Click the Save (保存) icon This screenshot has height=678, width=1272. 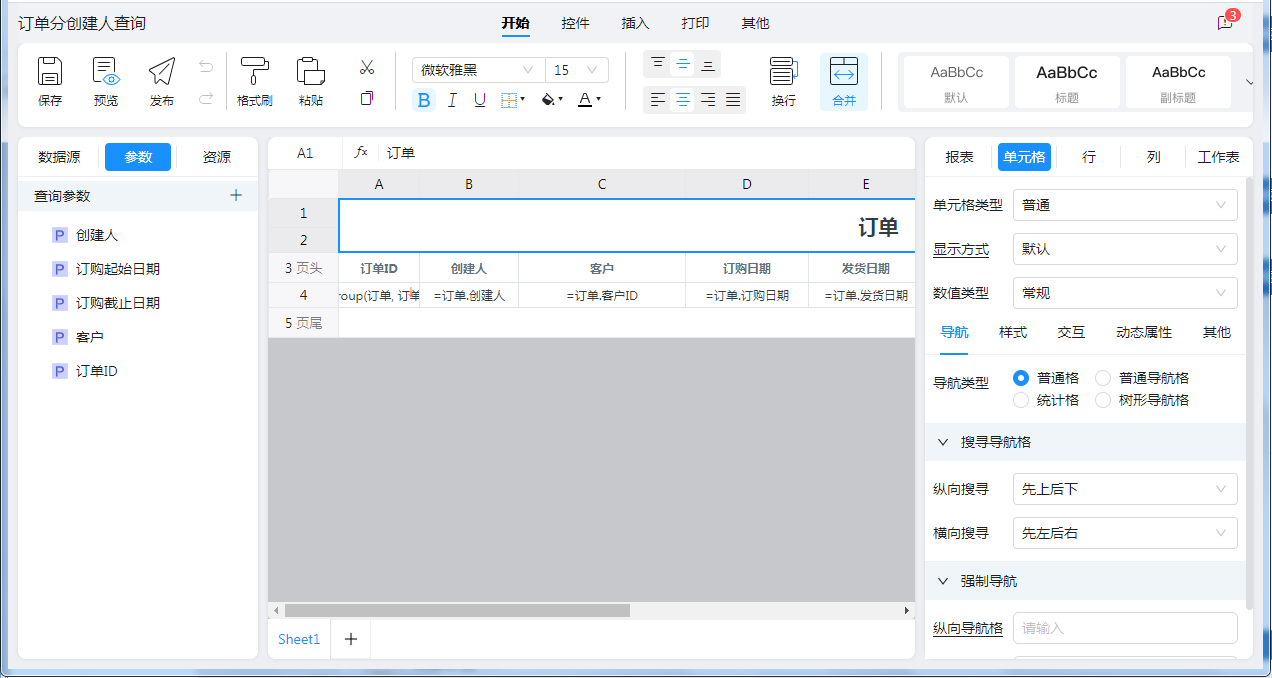50,72
